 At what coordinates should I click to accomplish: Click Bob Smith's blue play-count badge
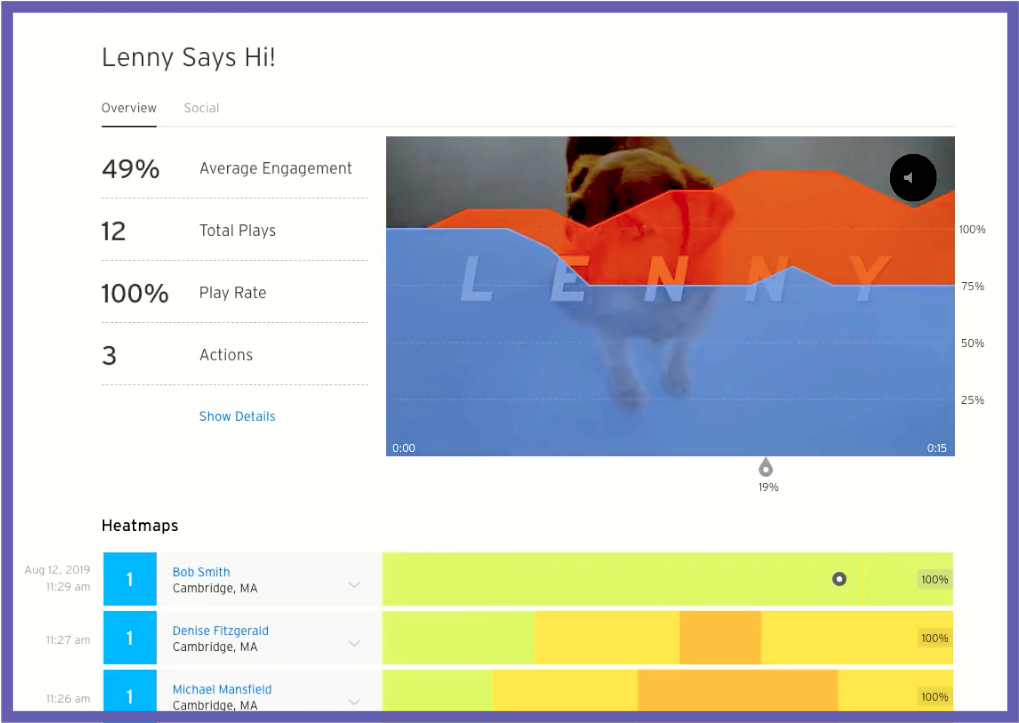(129, 578)
